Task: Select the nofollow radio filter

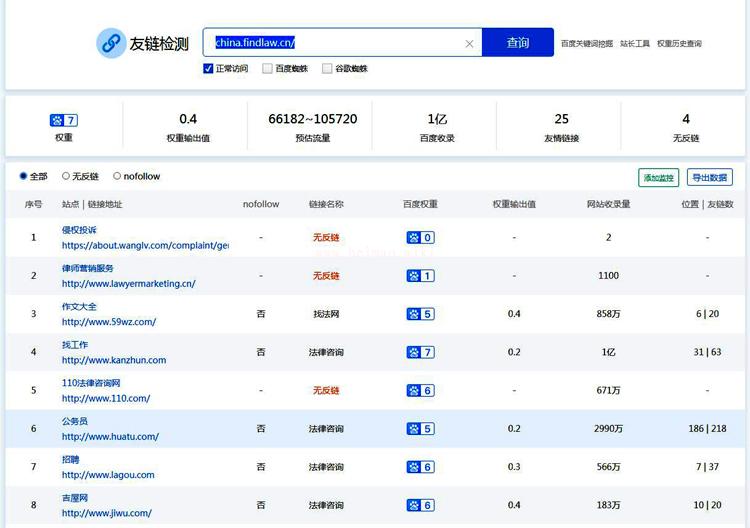Action: coord(117,176)
